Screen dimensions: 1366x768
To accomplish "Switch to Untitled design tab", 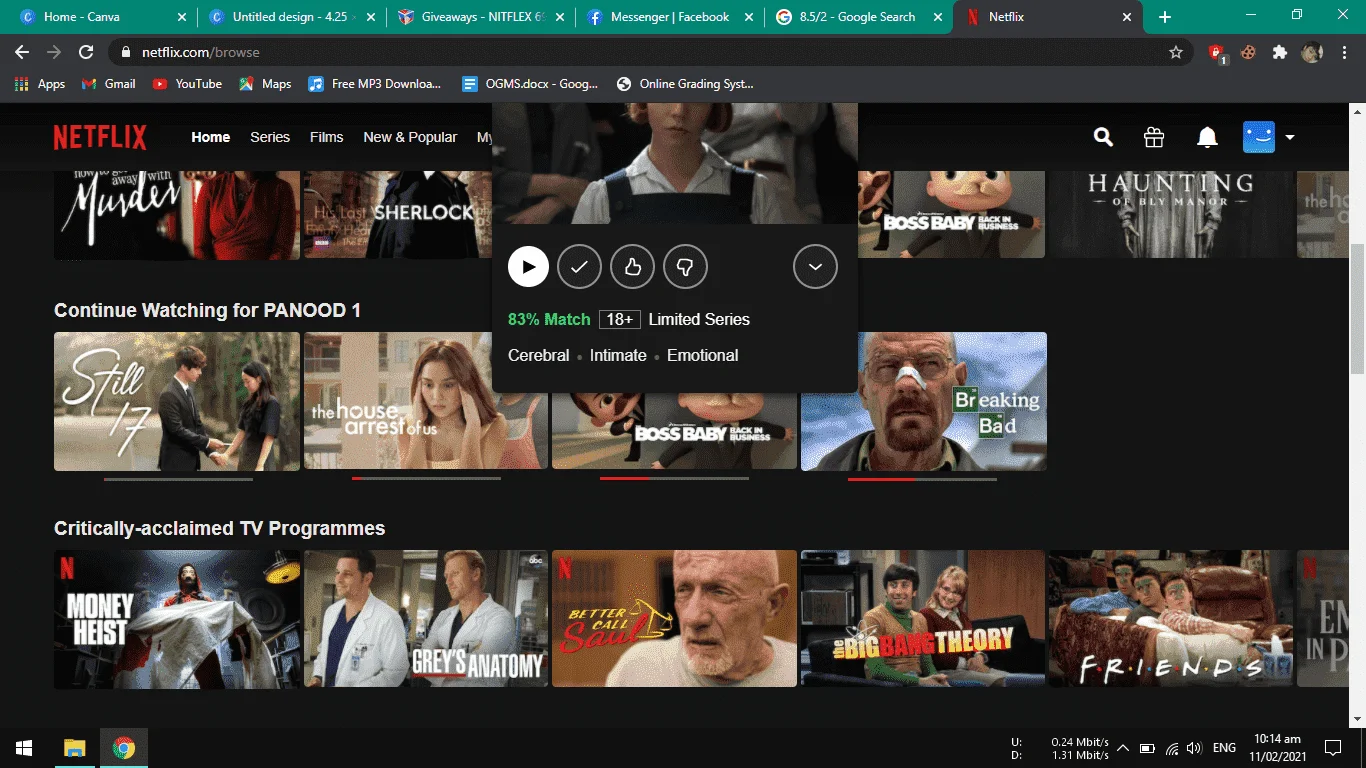I will point(290,17).
